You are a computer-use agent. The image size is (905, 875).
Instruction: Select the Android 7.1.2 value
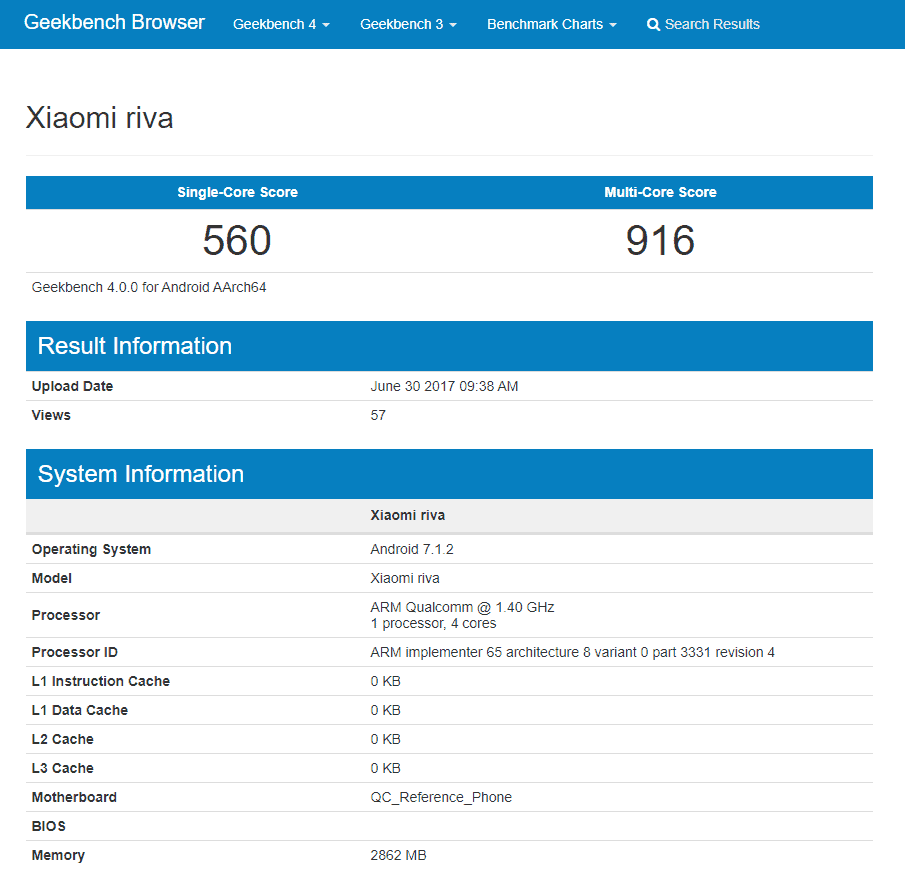412,549
